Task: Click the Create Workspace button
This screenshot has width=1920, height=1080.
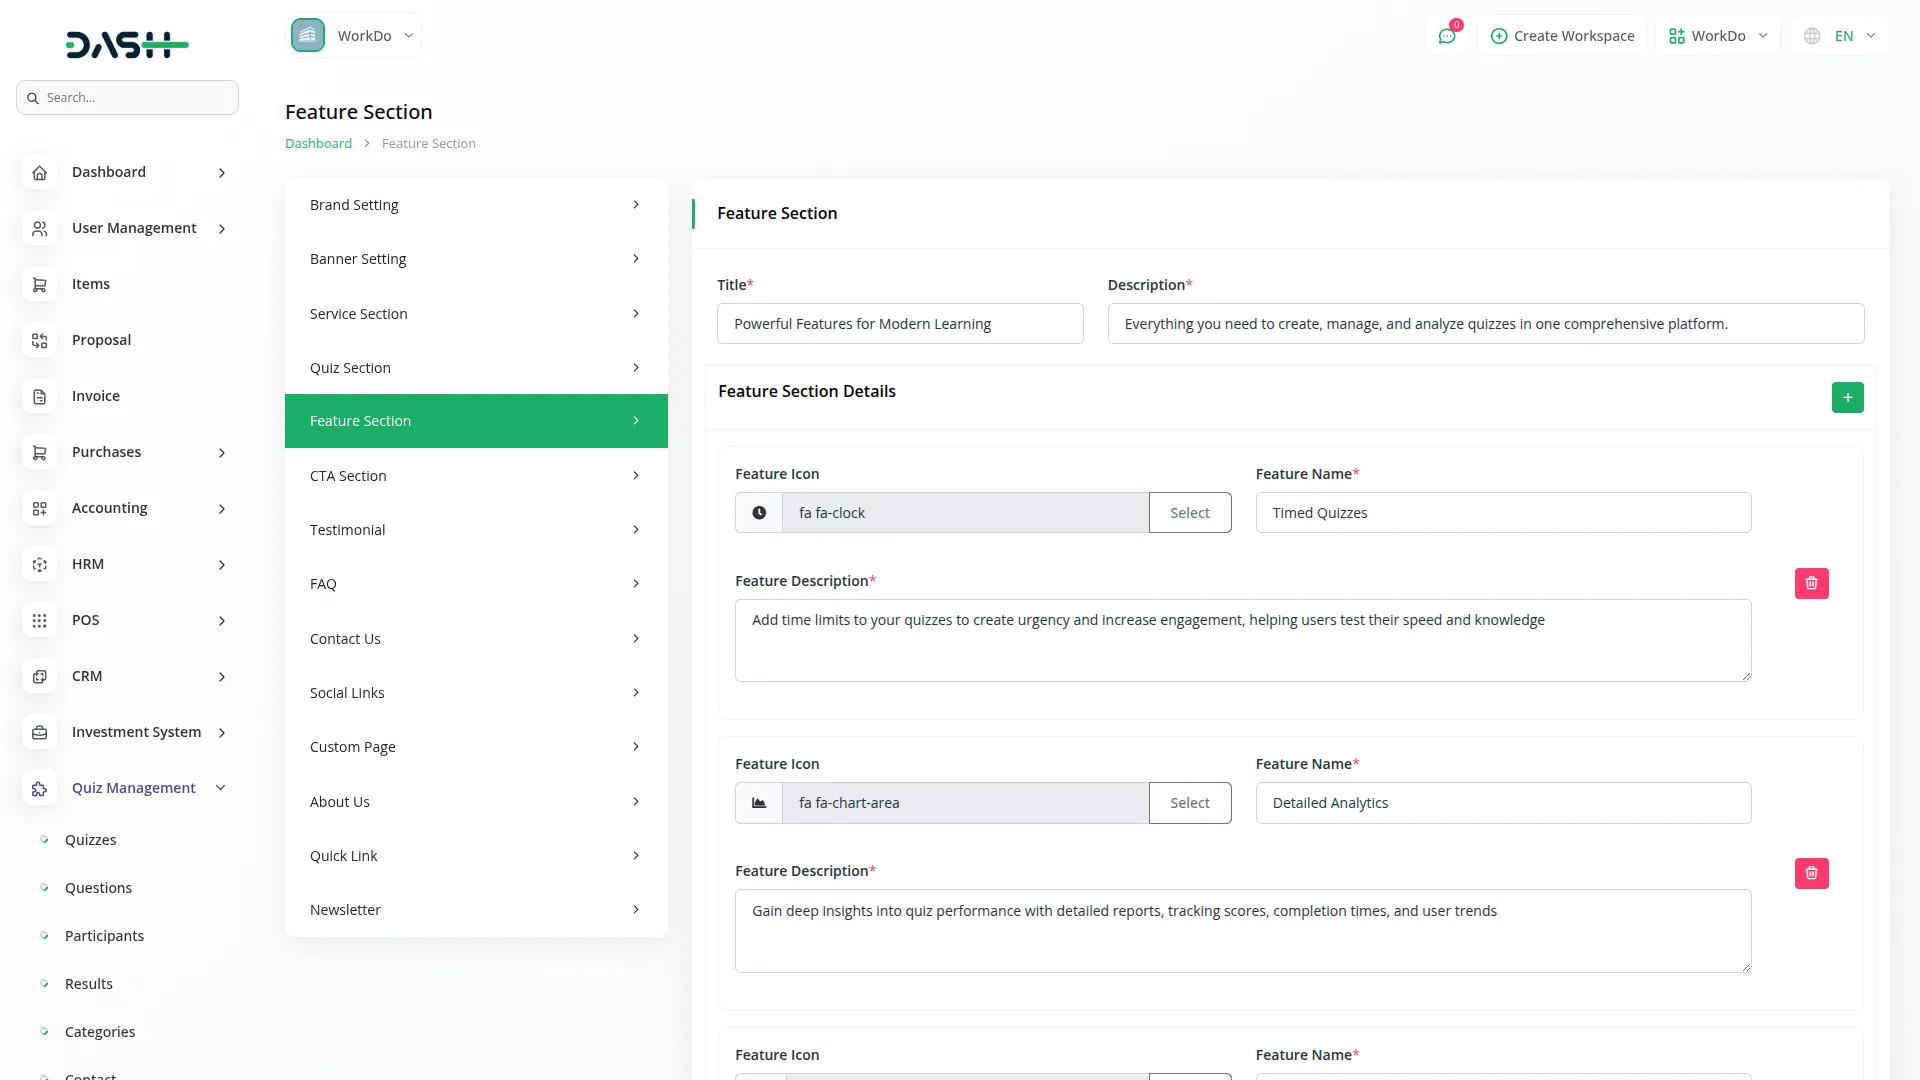Action: pyautogui.click(x=1562, y=36)
